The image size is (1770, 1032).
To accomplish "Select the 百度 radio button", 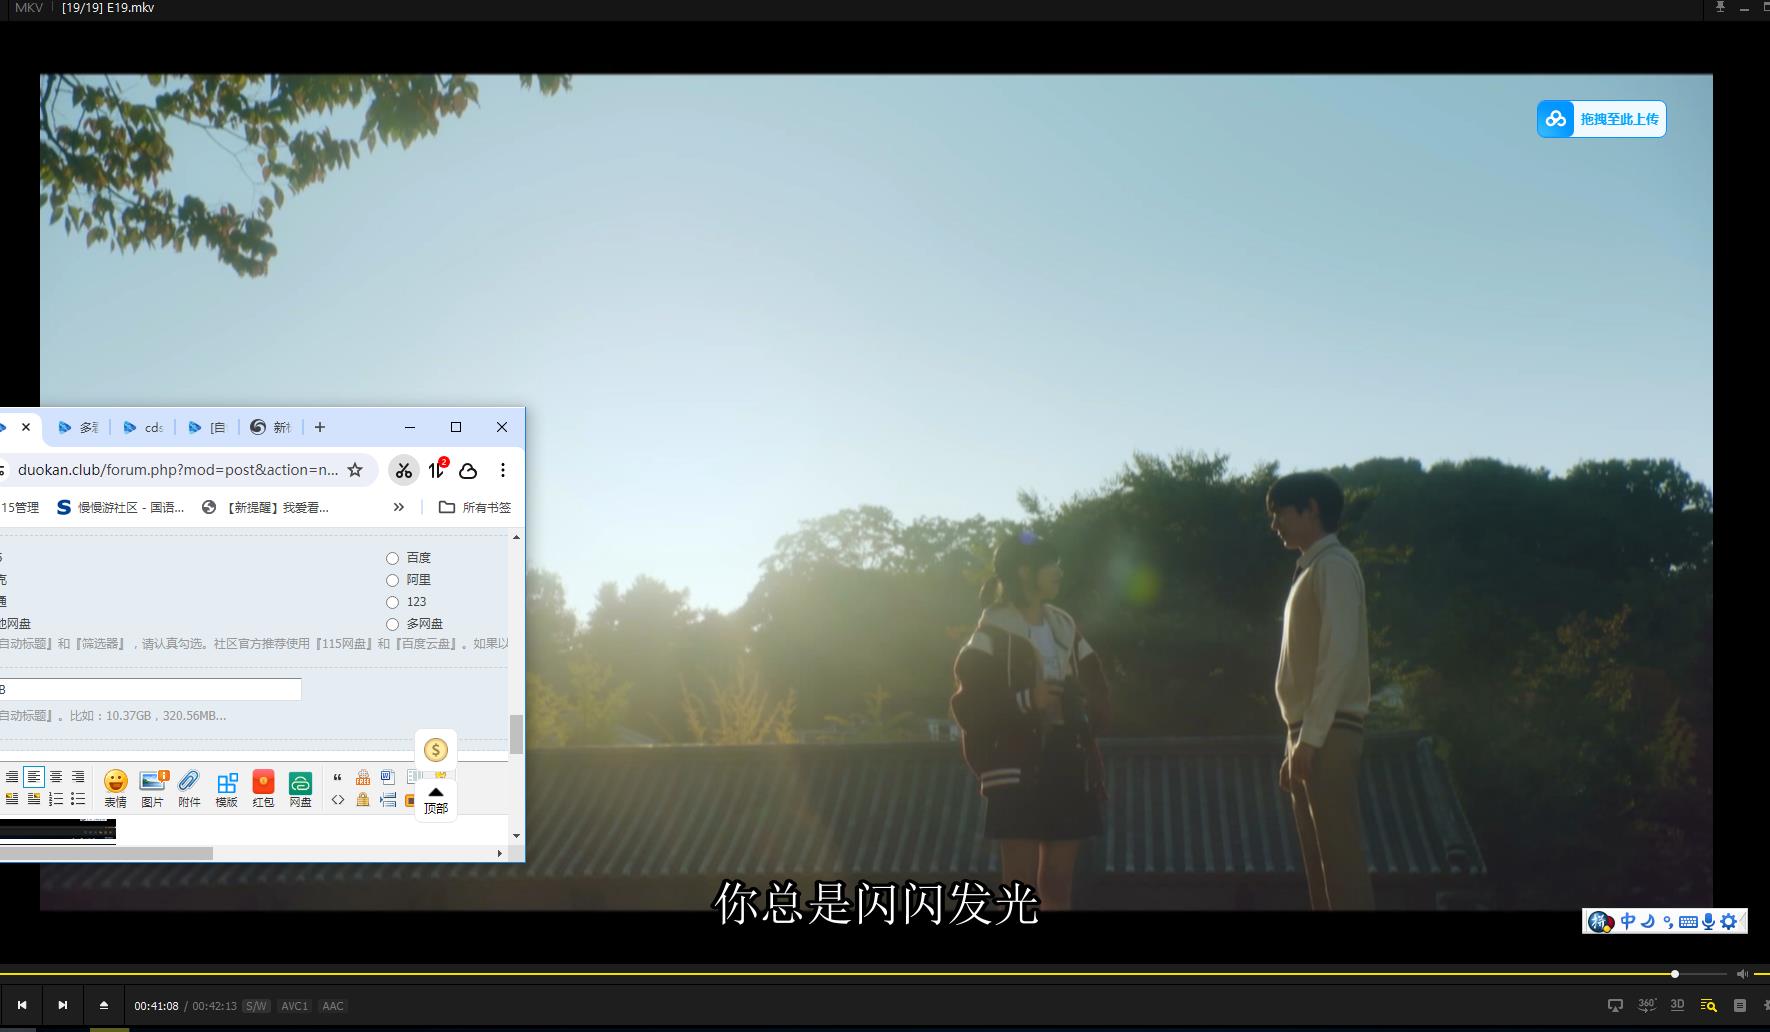I will coord(392,557).
